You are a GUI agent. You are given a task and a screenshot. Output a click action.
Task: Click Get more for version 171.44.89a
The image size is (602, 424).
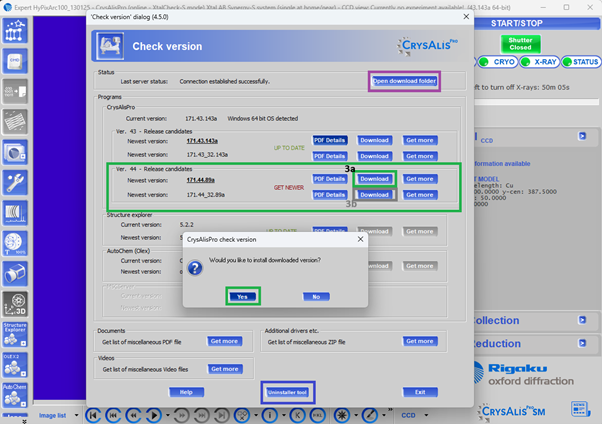pos(420,179)
